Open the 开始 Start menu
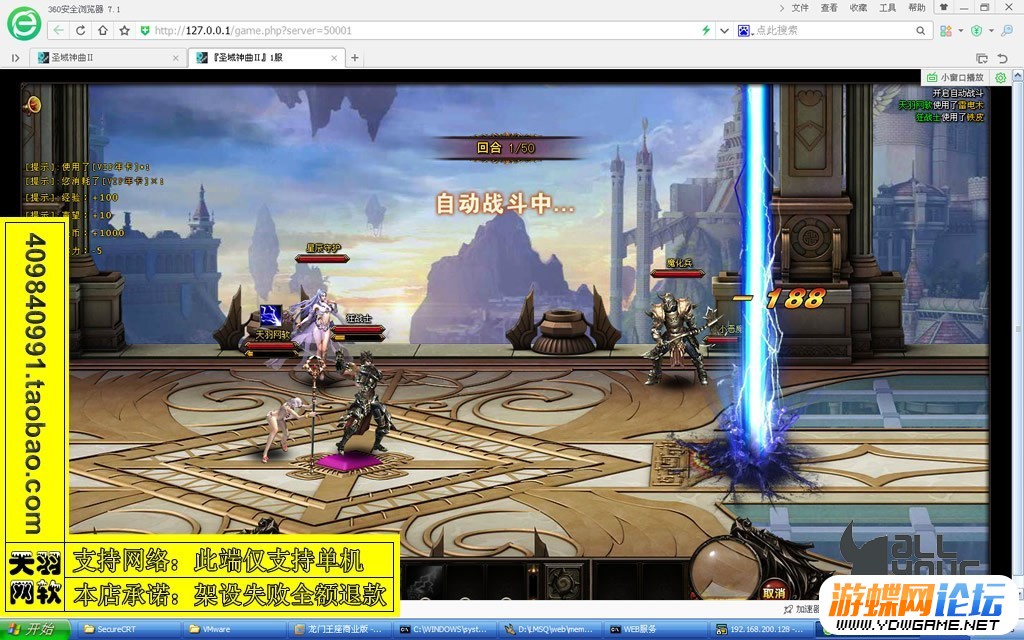Viewport: 1024px width, 640px height. pos(36,630)
